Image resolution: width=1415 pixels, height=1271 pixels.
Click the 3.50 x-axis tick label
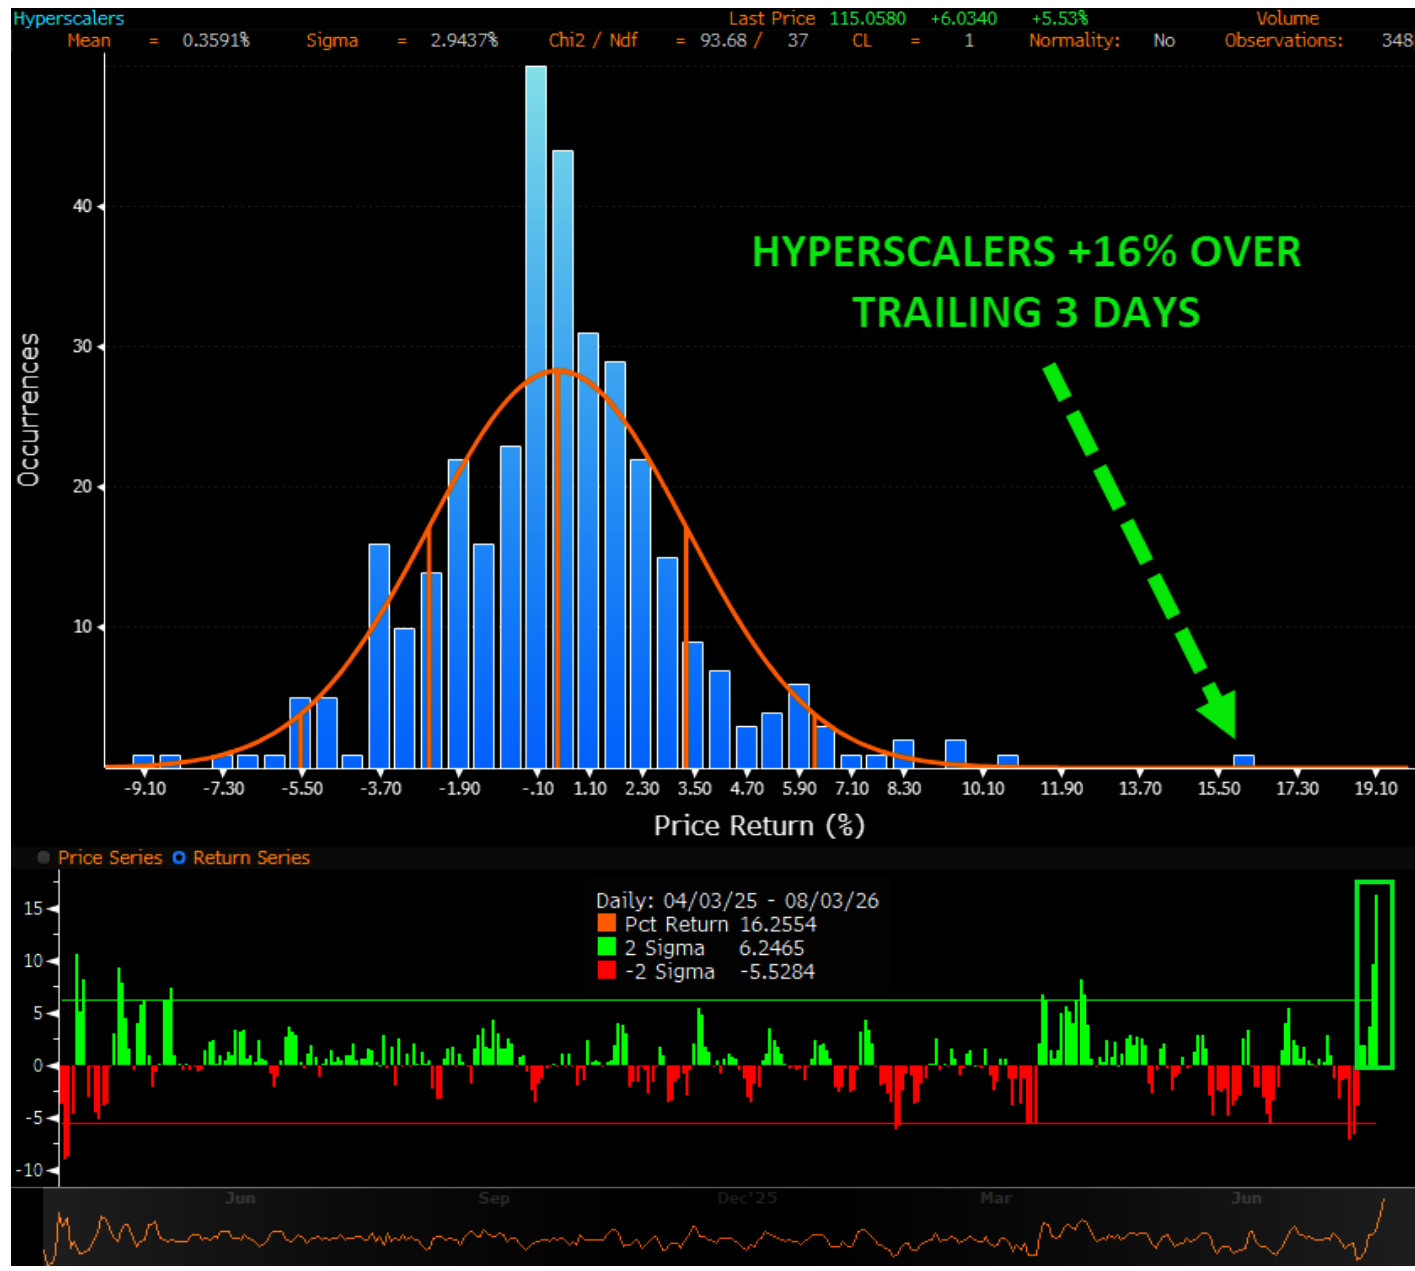(x=694, y=788)
